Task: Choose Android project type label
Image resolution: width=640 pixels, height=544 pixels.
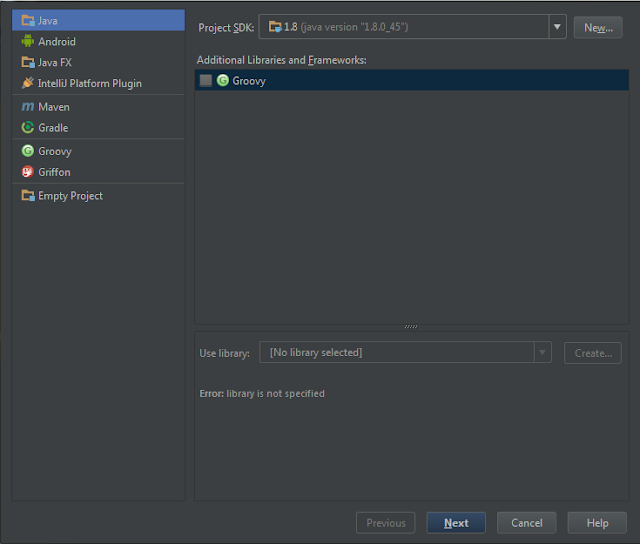Action: [x=57, y=42]
